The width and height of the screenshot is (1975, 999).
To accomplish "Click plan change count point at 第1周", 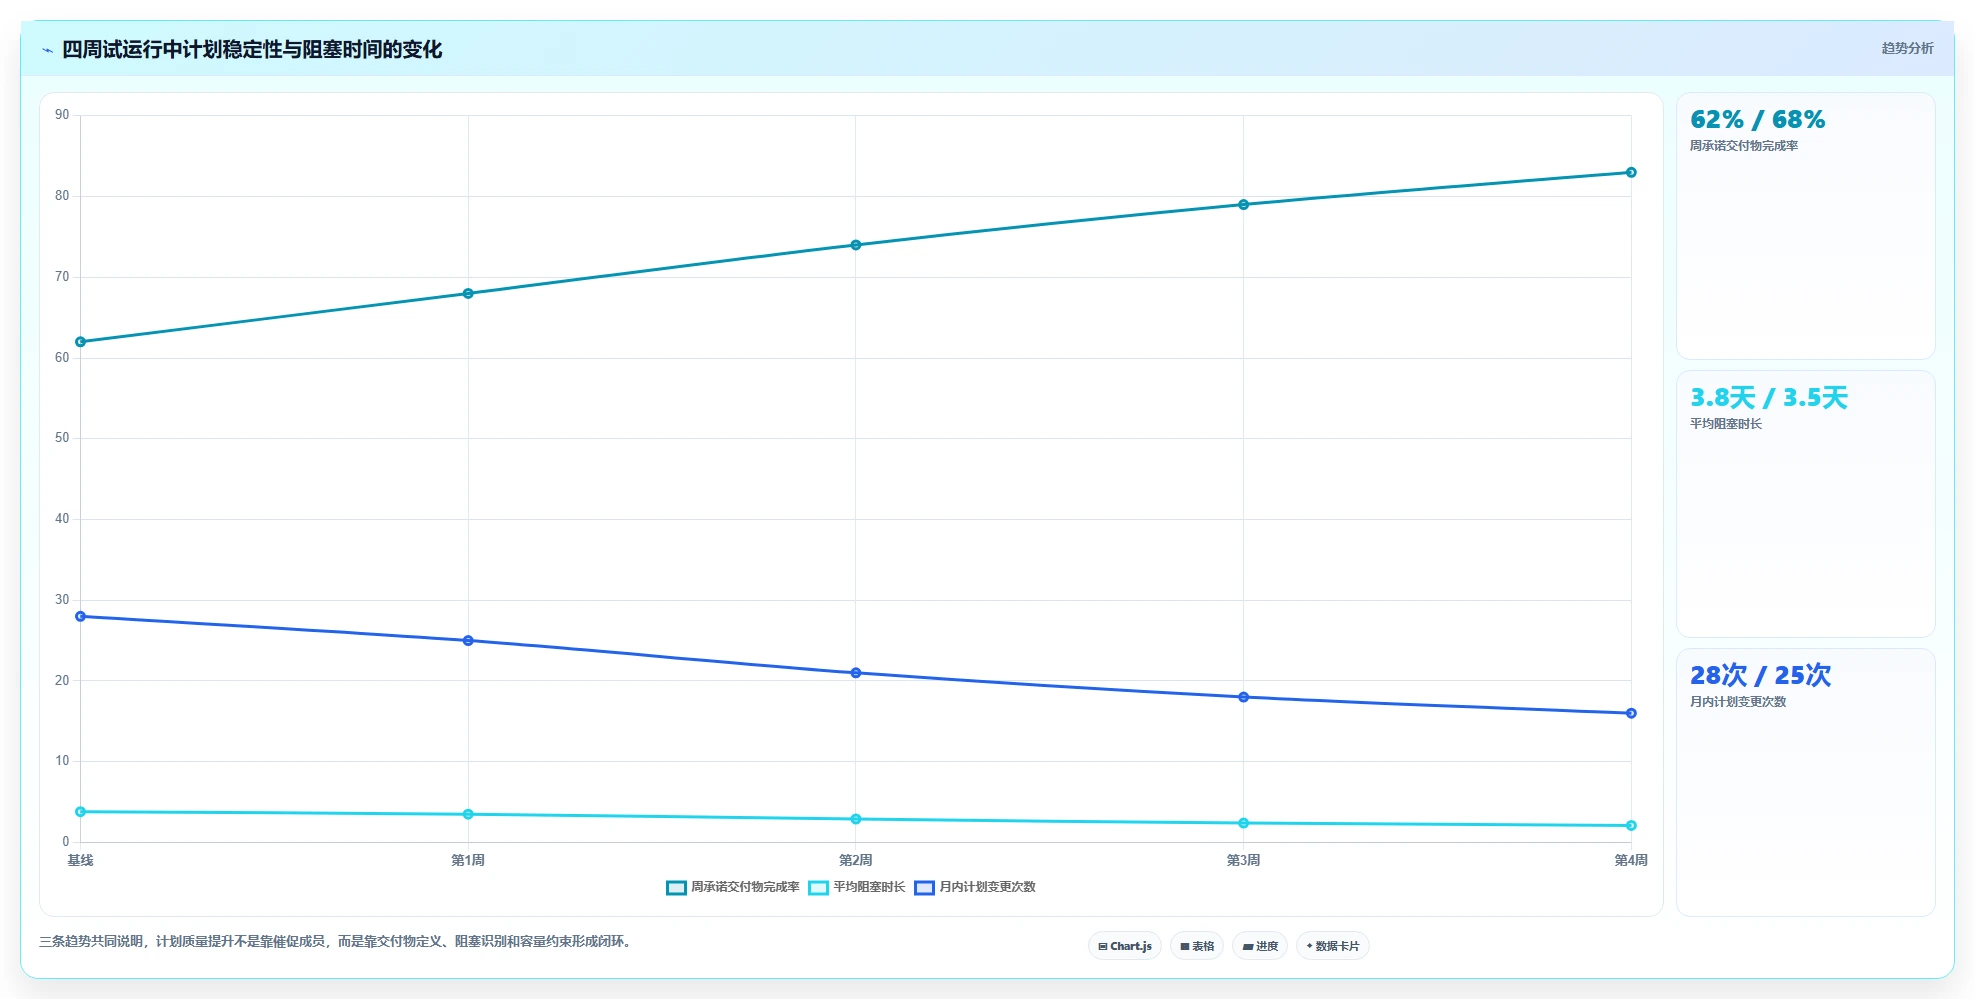I will 468,641.
